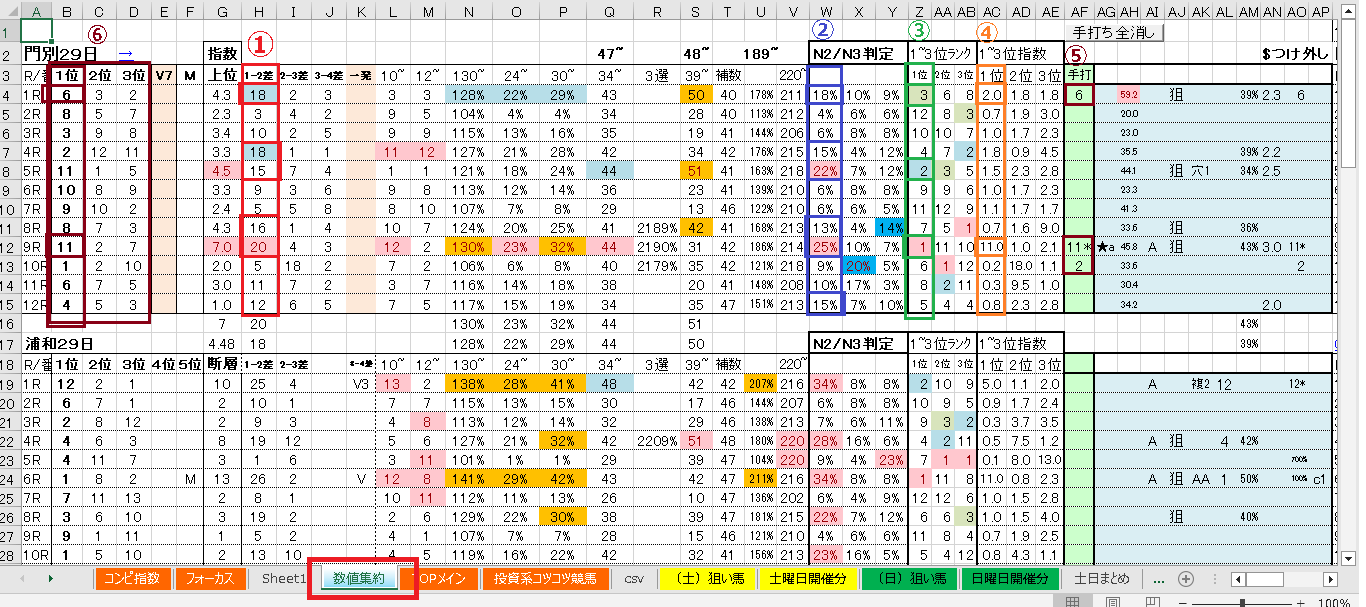The height and width of the screenshot is (607, 1366).
Task: Open the 投資系コツコツ競馬 sheet tab
Action: pyautogui.click(x=545, y=578)
